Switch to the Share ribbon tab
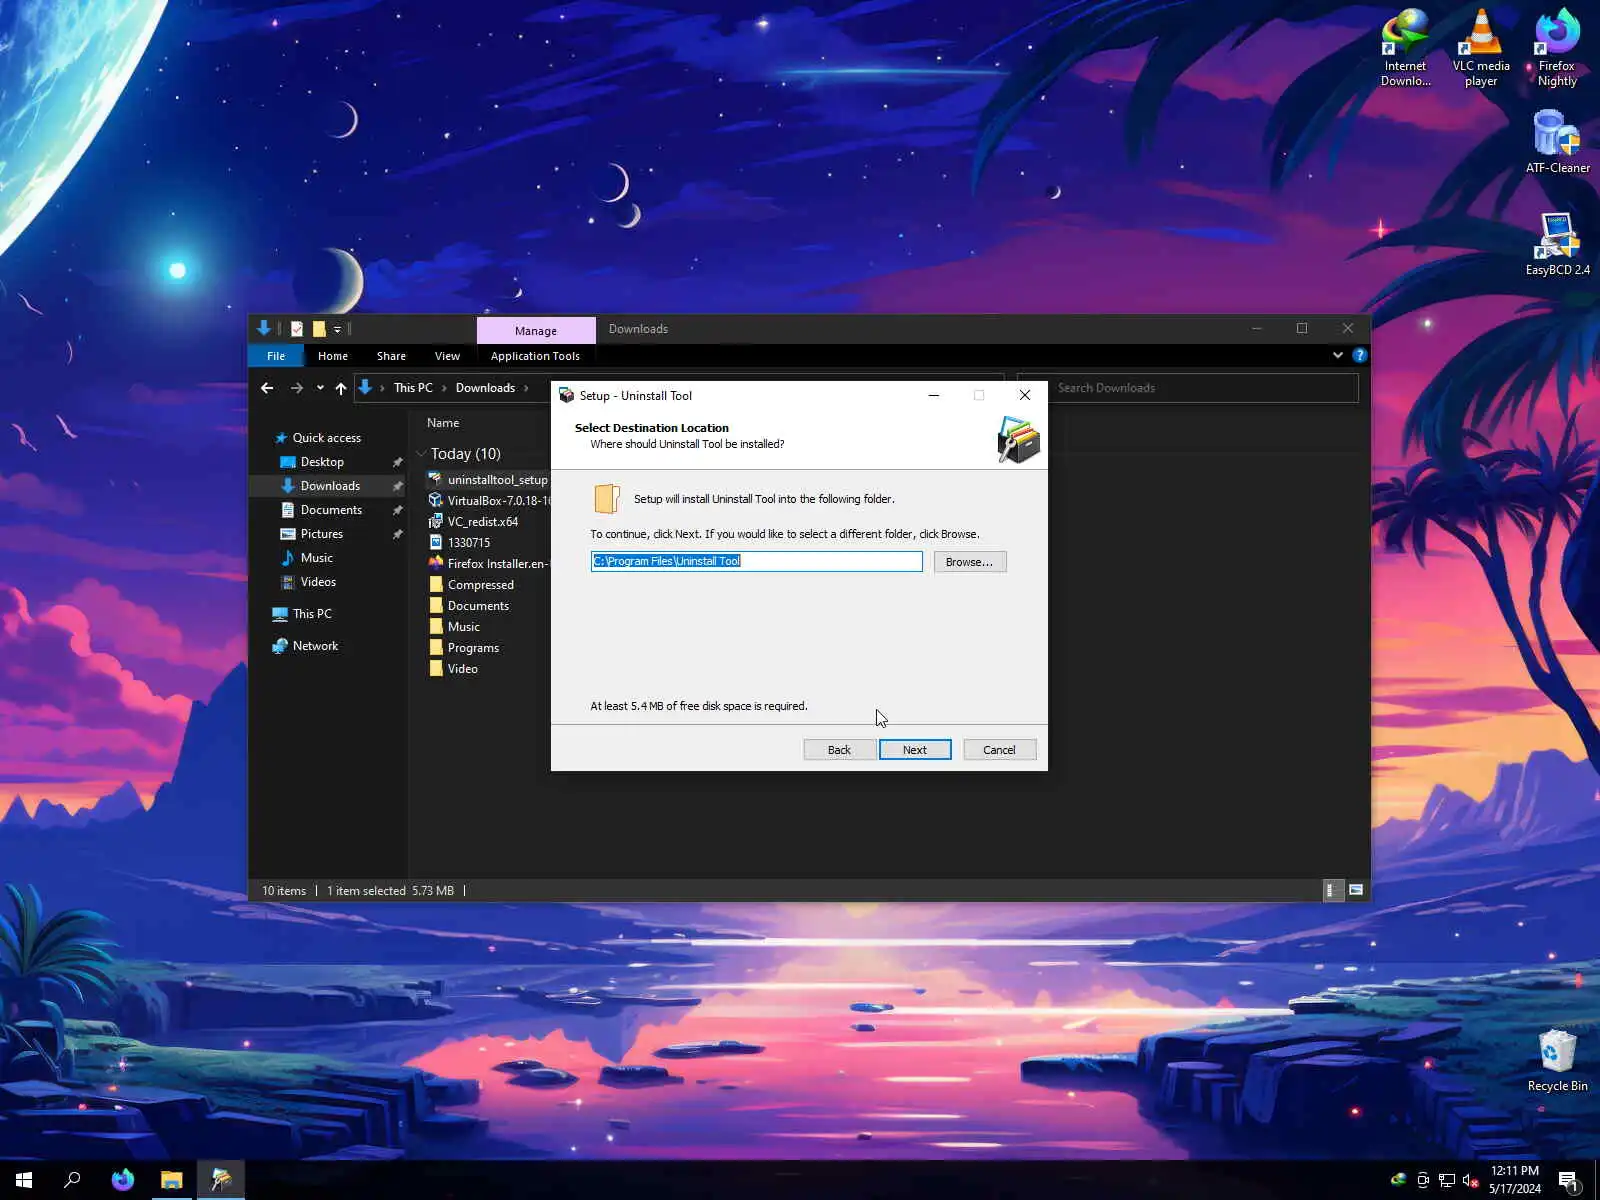The image size is (1600, 1200). [x=391, y=356]
